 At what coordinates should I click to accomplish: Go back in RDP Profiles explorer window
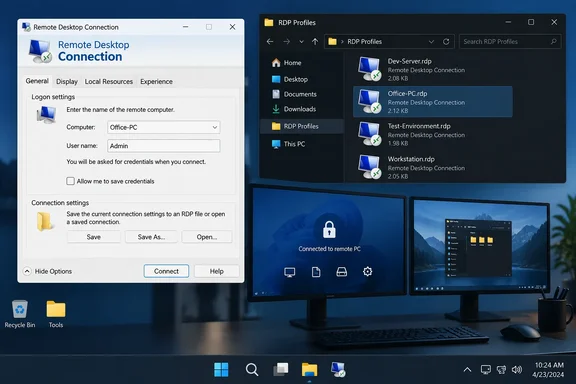270,42
